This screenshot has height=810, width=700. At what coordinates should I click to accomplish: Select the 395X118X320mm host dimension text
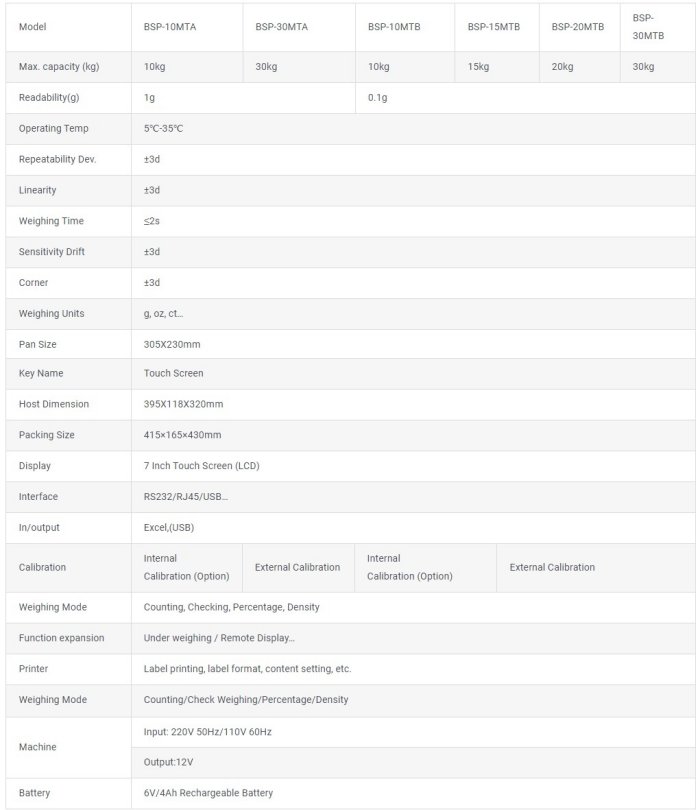(x=183, y=404)
